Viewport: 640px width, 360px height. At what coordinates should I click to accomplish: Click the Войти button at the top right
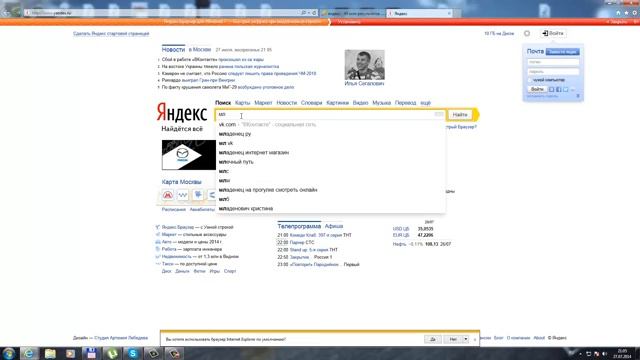tap(553, 33)
